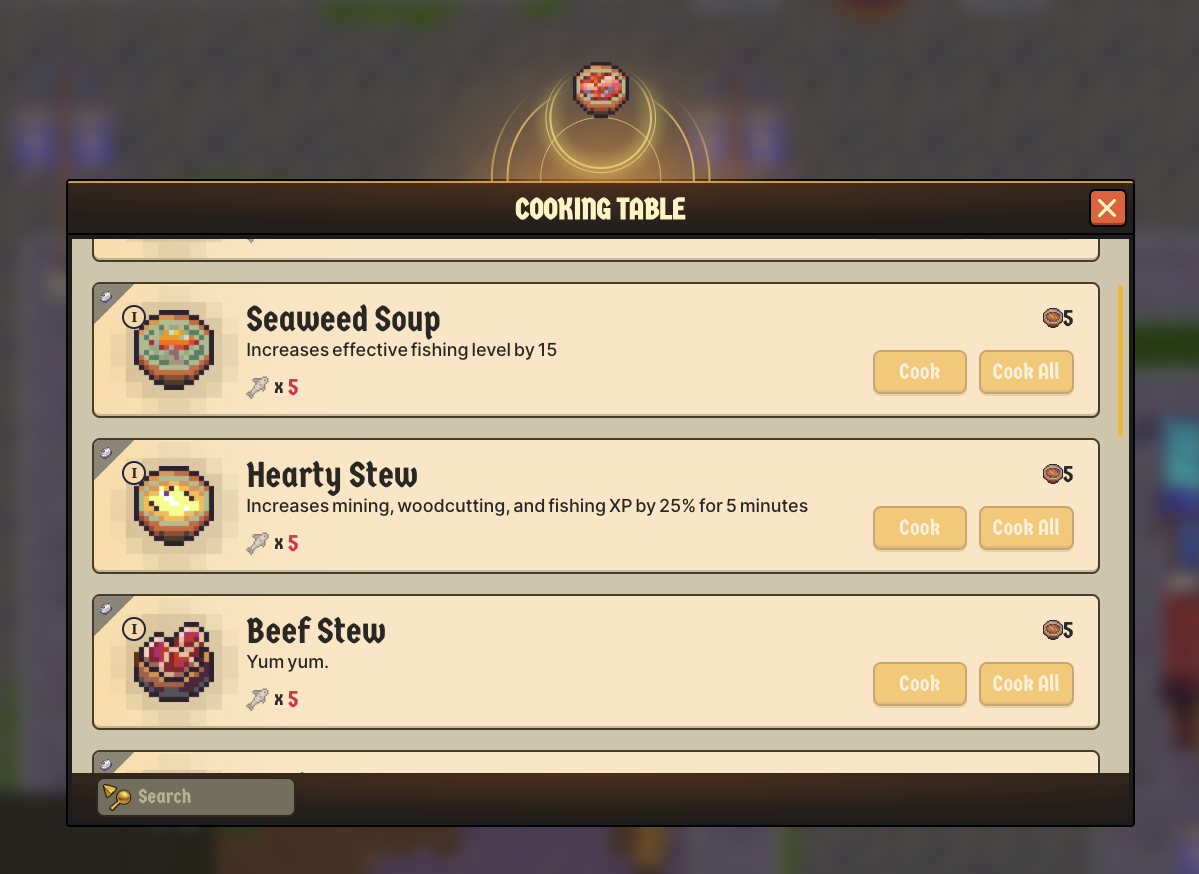Viewport: 1199px width, 874px height.
Task: Click fish ingredient icon under Seaweed Soup
Action: tap(258, 387)
